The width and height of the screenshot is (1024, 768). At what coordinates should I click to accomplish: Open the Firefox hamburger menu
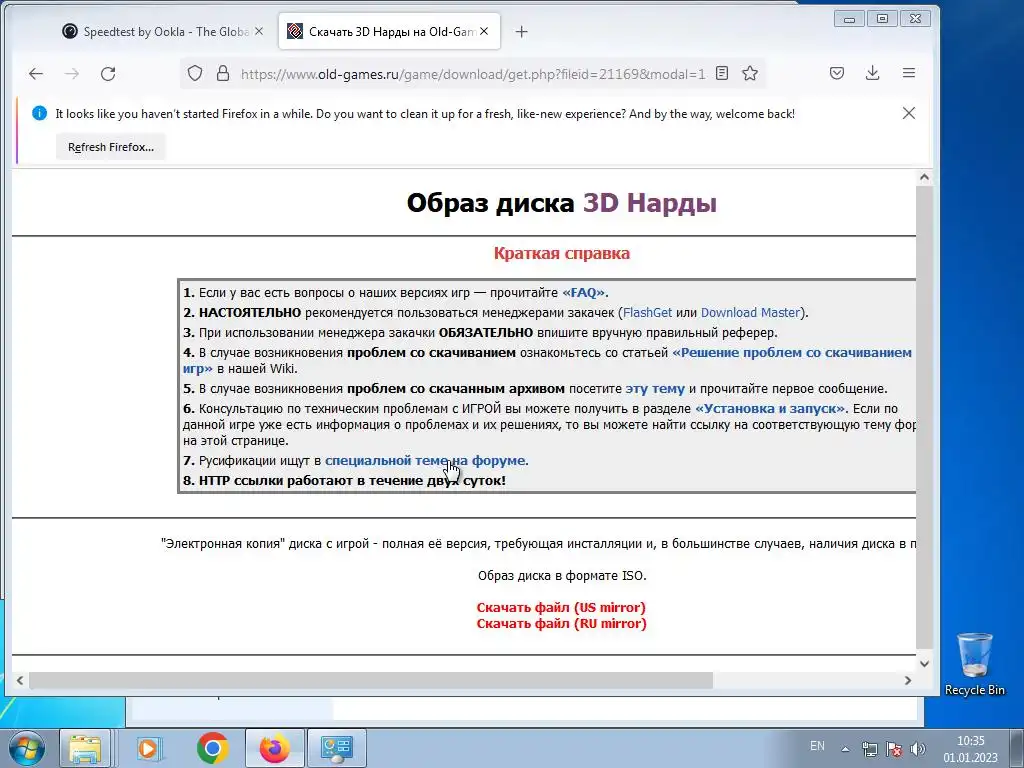[908, 73]
